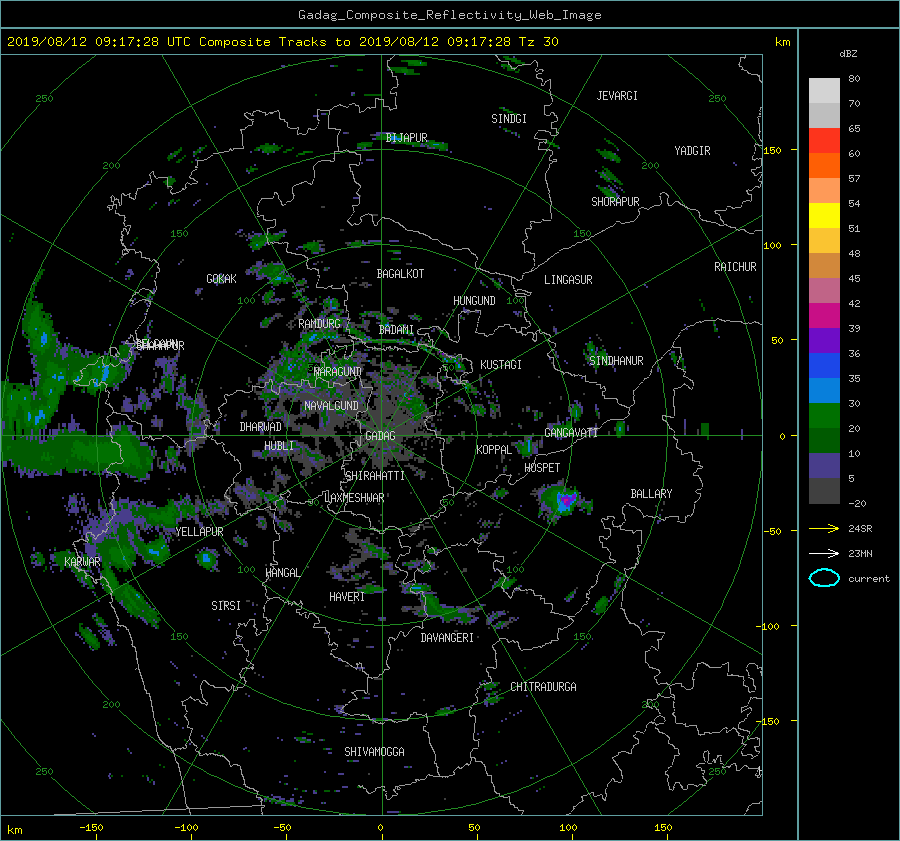Viewport: 900px width, 841px height.
Task: Click the 100 bottom-axis tick label
Action: pos(568,828)
